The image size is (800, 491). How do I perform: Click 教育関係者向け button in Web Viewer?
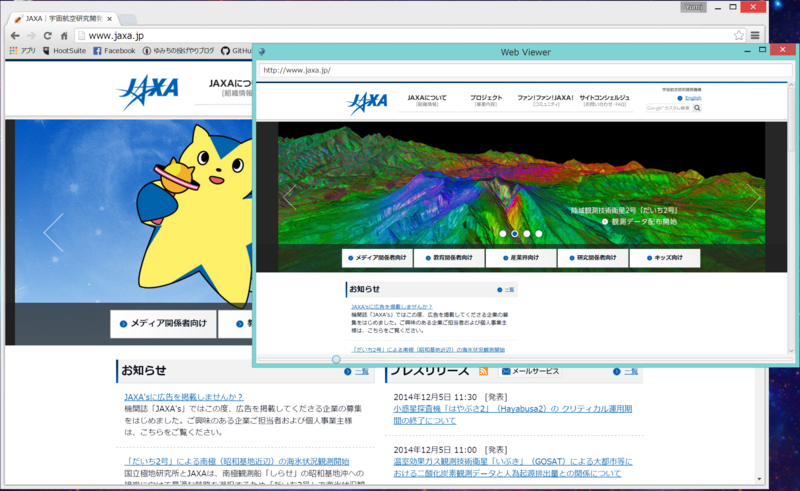[449, 258]
